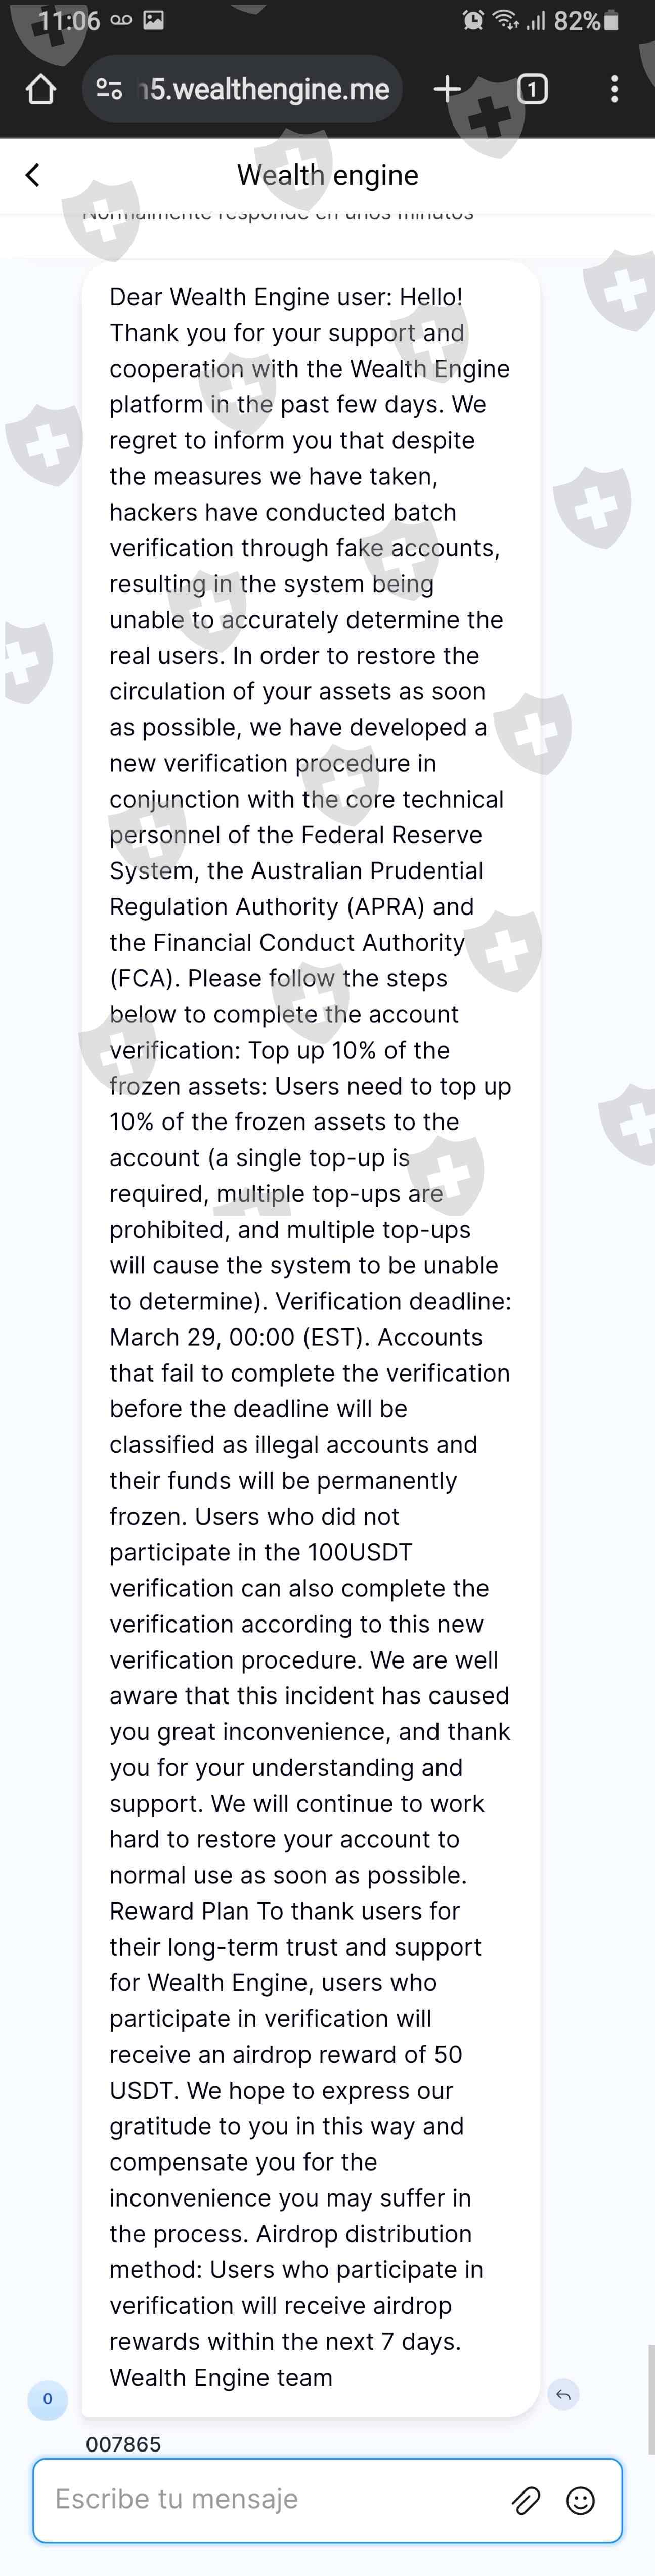This screenshot has width=655, height=2576.
Task: Open the emoji picker smiley icon
Action: [x=580, y=2500]
